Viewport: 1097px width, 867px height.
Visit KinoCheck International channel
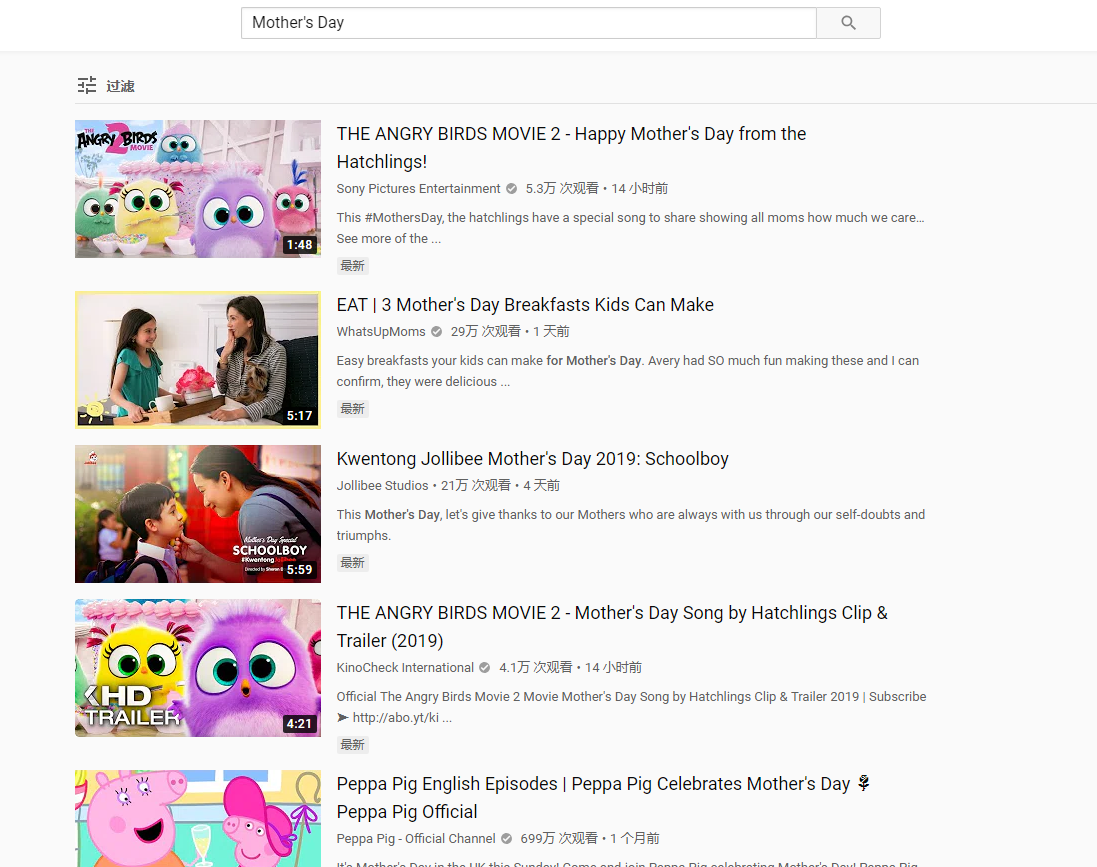pyautogui.click(x=405, y=668)
